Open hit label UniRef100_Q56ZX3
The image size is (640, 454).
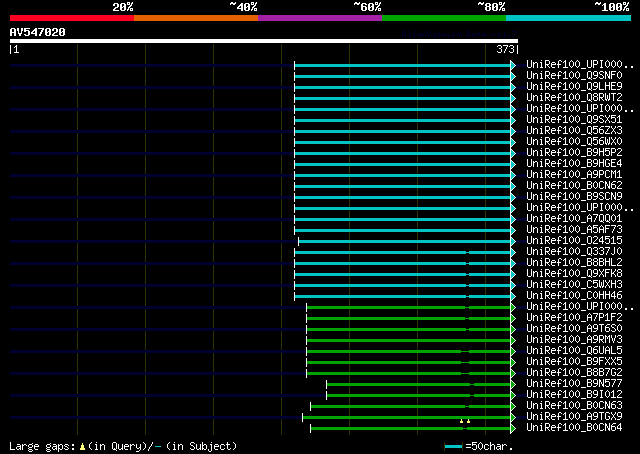click(x=574, y=131)
